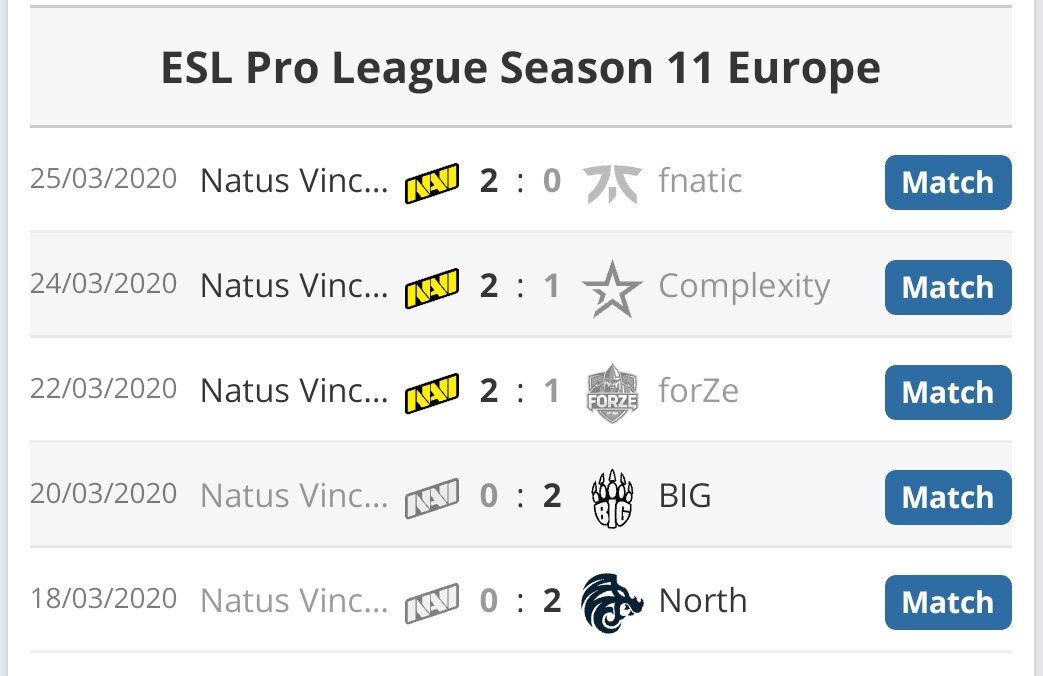Select the Complexity team name
Viewport: 1043px width, 676px height.
click(744, 287)
